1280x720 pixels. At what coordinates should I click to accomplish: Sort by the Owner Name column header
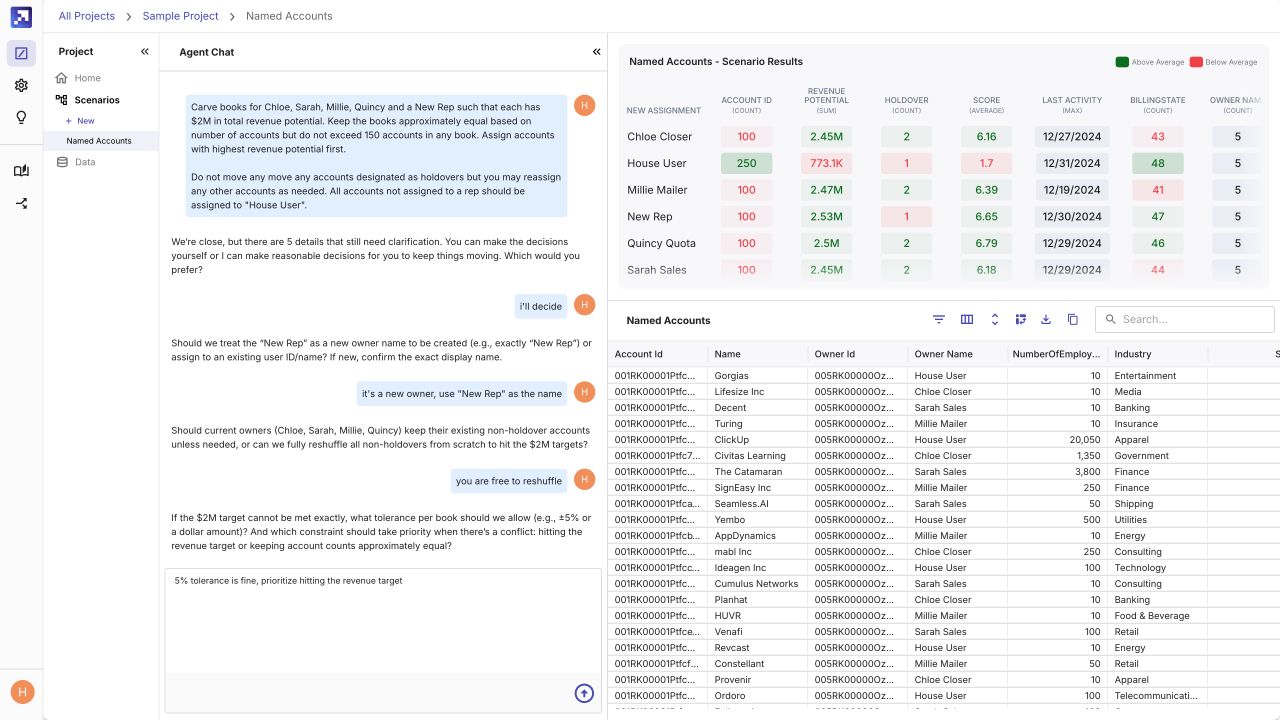(x=958, y=354)
